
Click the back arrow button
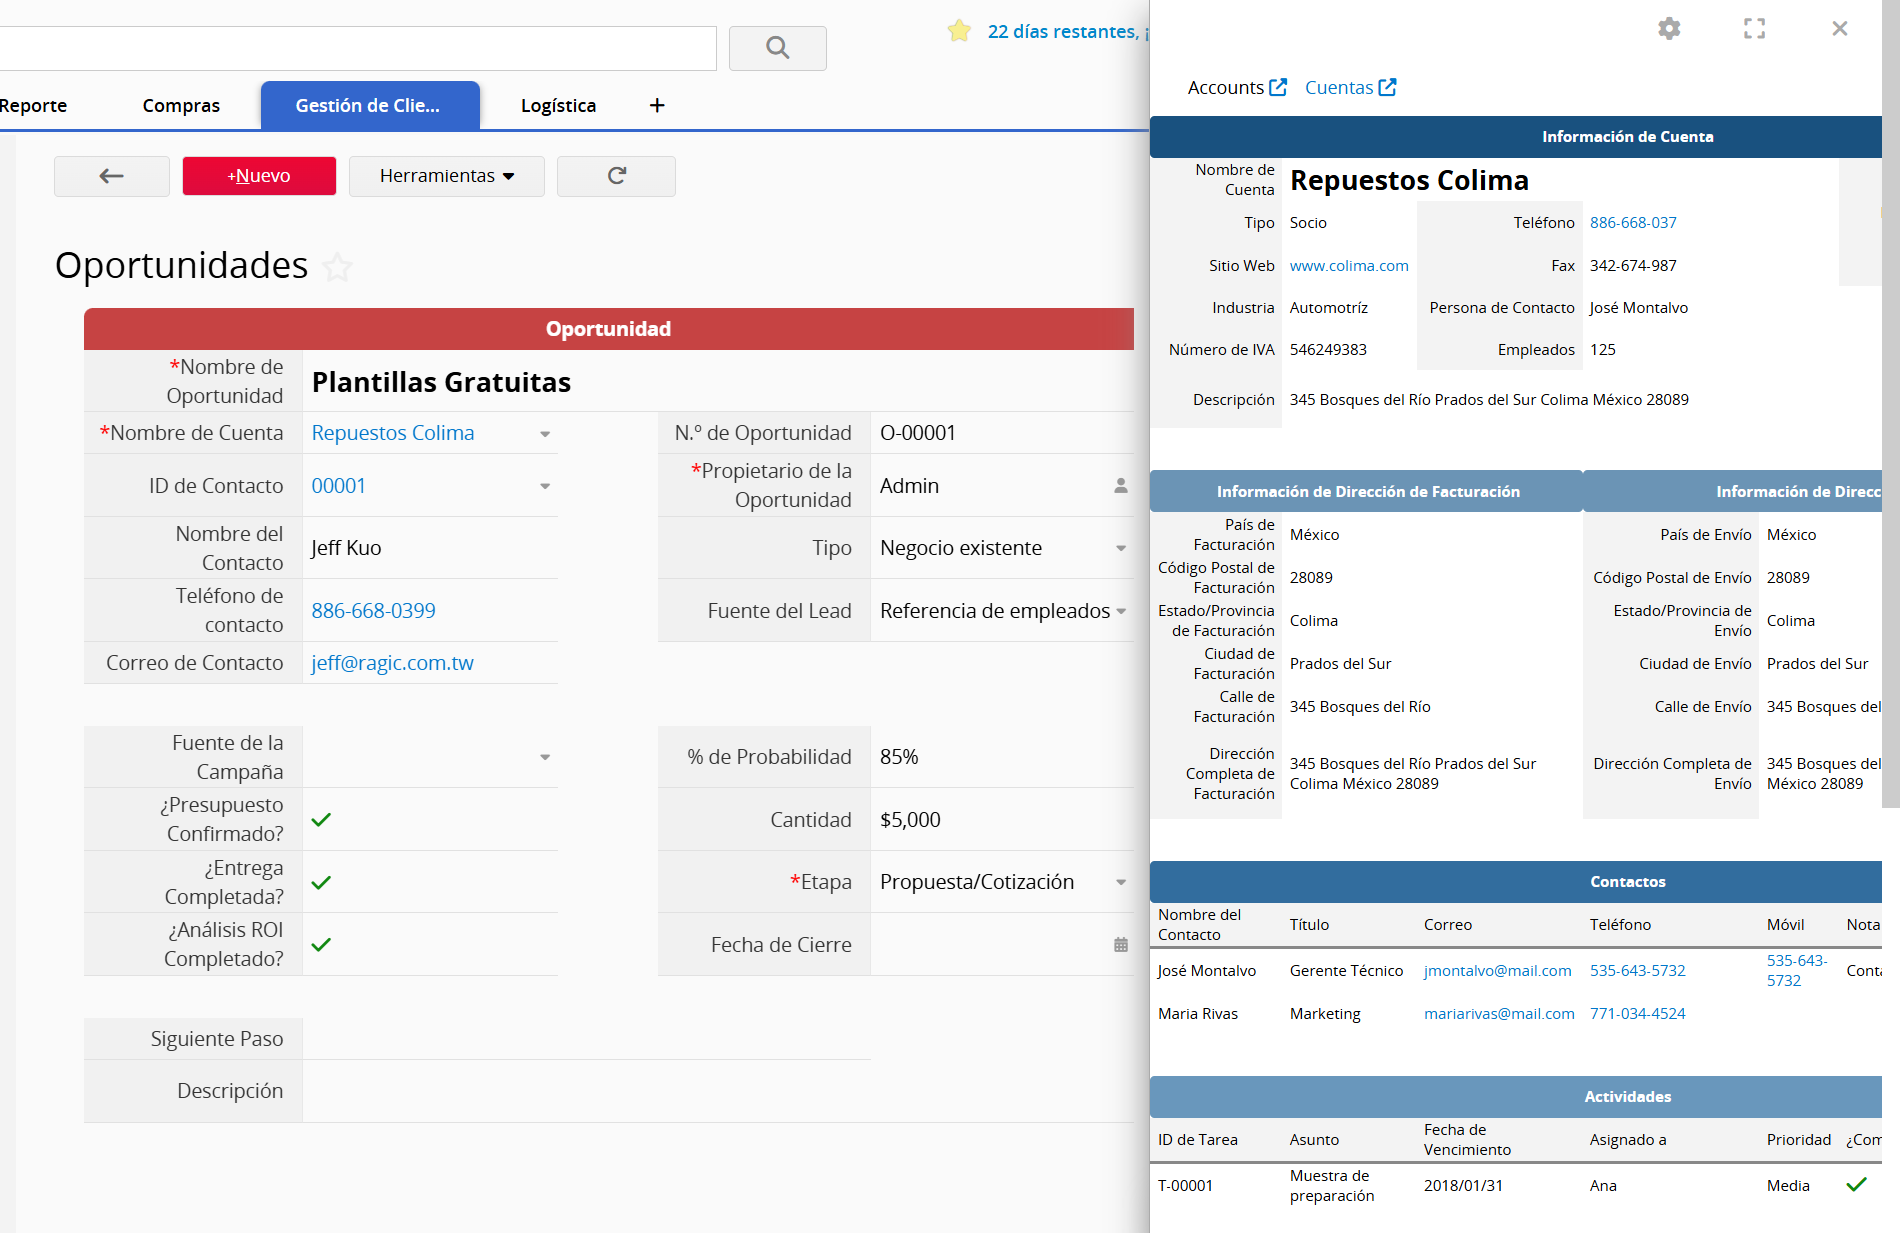pyautogui.click(x=112, y=176)
